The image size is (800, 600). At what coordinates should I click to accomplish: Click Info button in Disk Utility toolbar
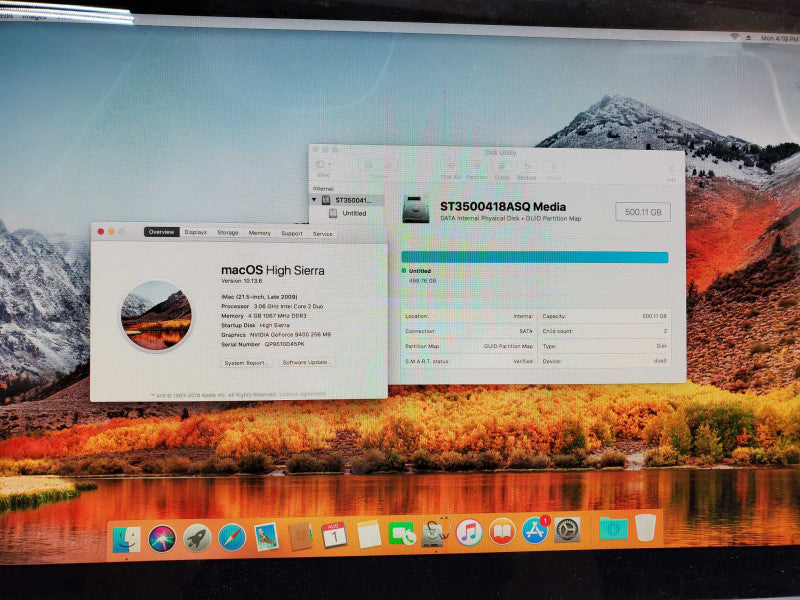pyautogui.click(x=671, y=173)
